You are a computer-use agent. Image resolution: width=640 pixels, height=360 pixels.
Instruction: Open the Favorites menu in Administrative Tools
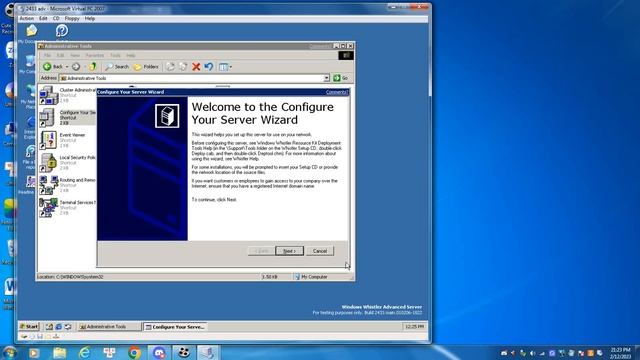coord(94,55)
